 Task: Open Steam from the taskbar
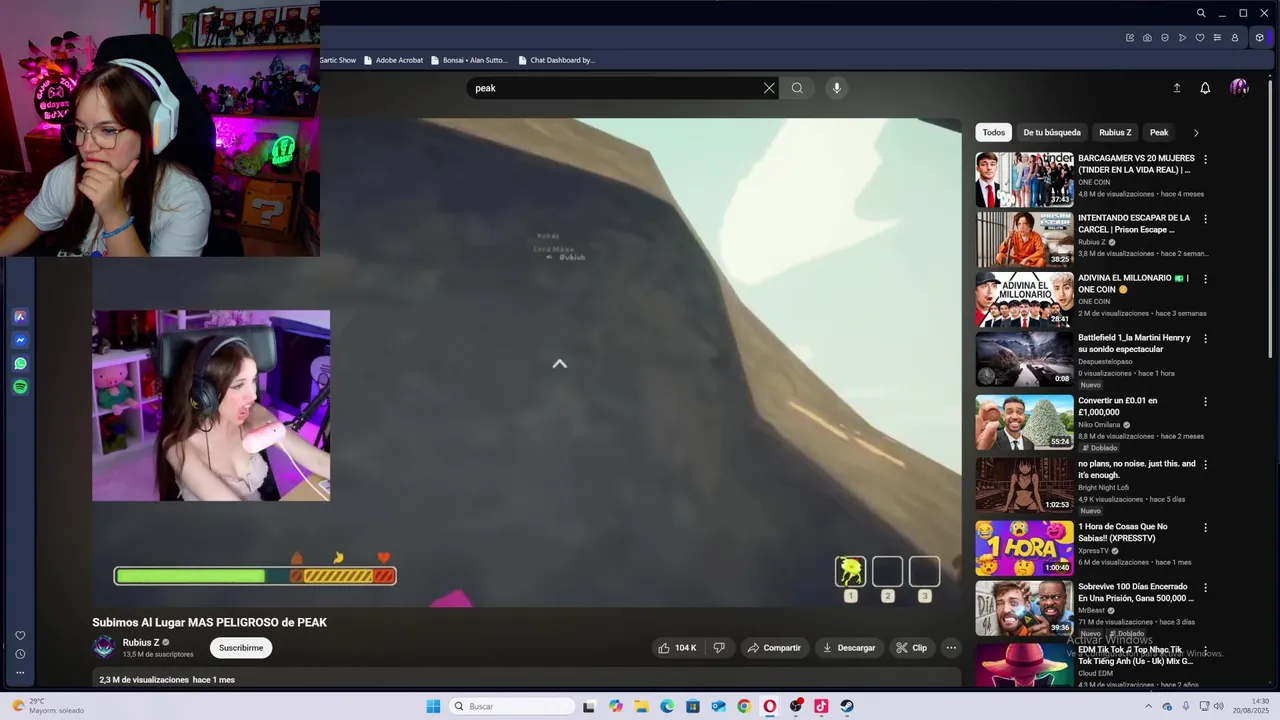click(x=847, y=706)
